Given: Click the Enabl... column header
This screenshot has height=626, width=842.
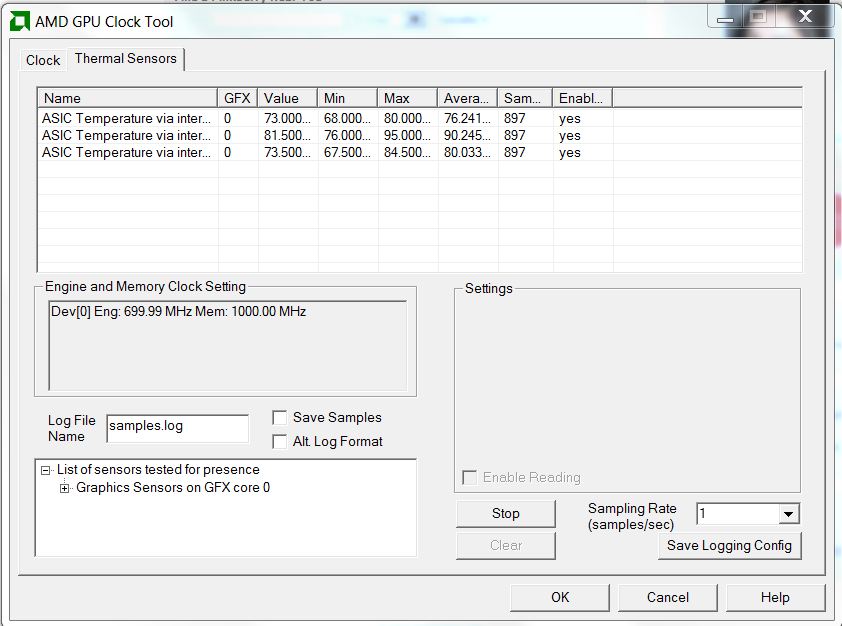Looking at the screenshot, I should (x=583, y=98).
